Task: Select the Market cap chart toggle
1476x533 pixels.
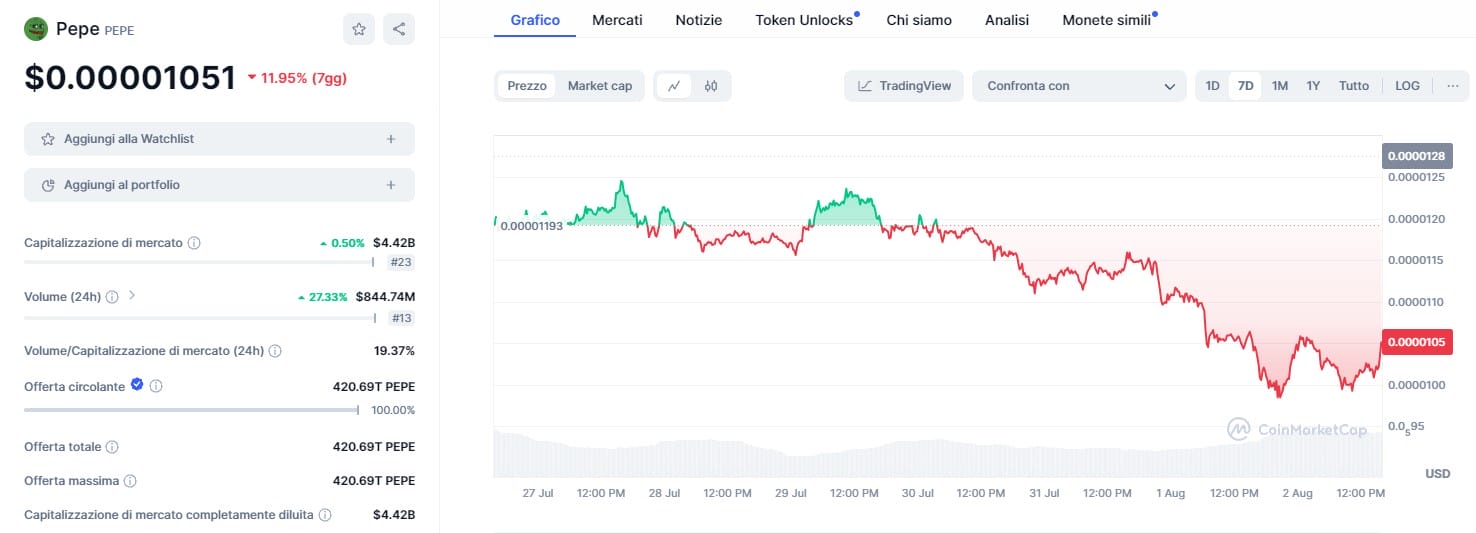Action: (600, 86)
